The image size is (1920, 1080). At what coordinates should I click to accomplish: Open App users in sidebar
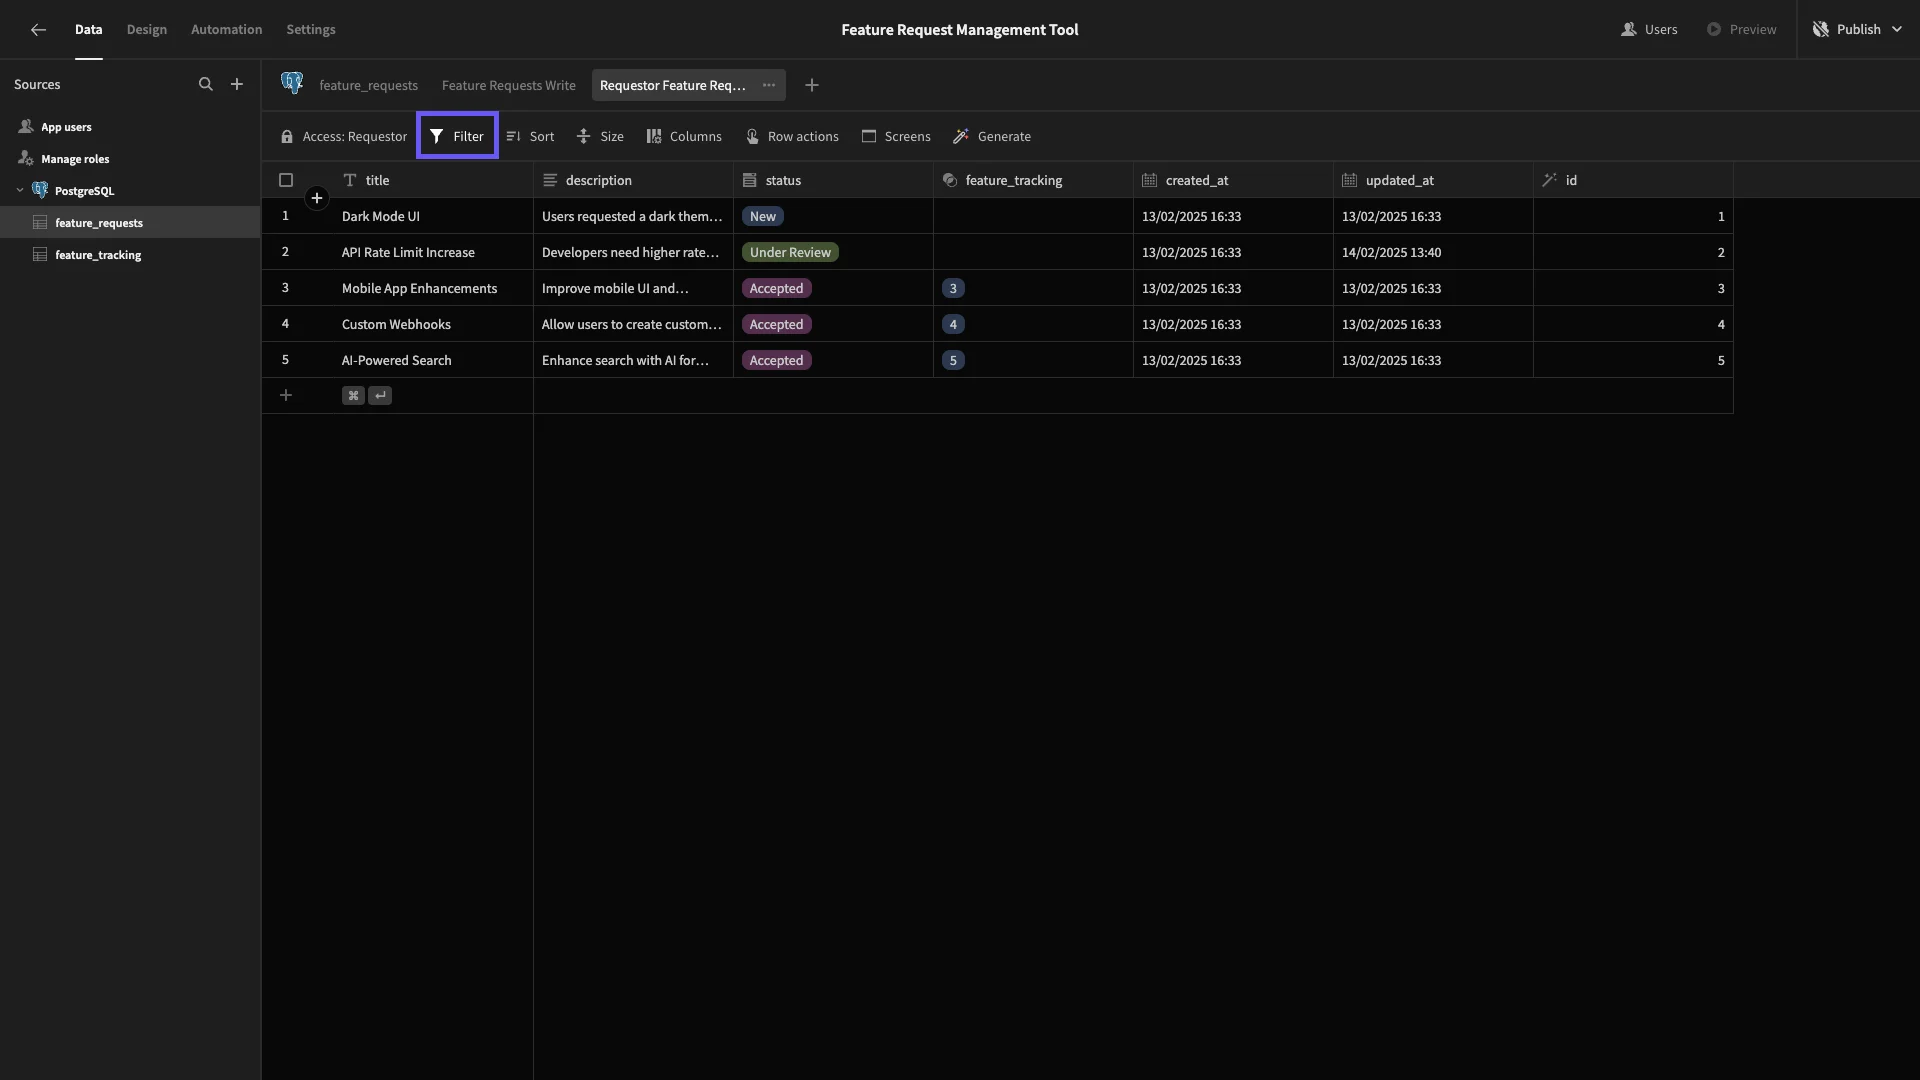coord(66,127)
